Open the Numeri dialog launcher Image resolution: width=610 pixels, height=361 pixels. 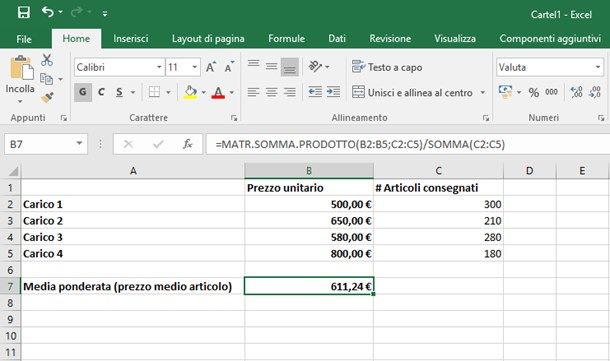601,118
